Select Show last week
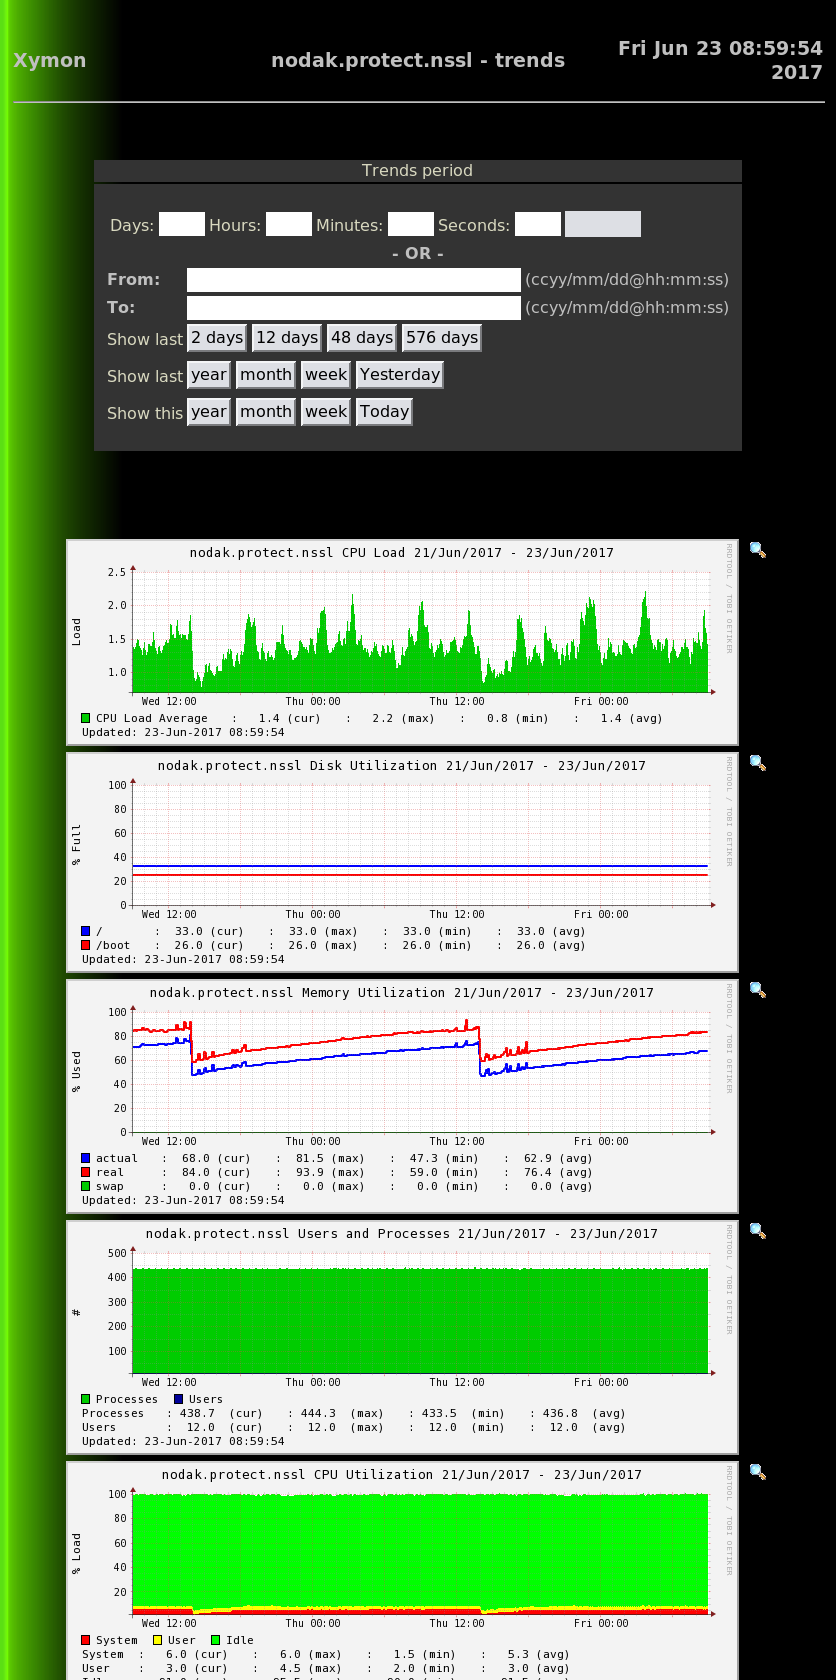Image resolution: width=840 pixels, height=1680 pixels. point(326,375)
